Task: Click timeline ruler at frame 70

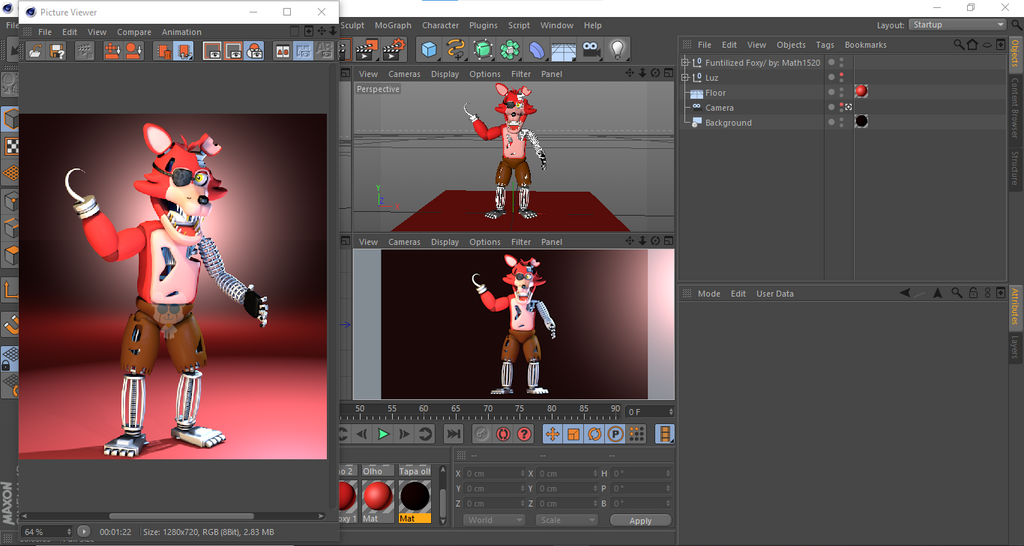Action: pyautogui.click(x=488, y=411)
